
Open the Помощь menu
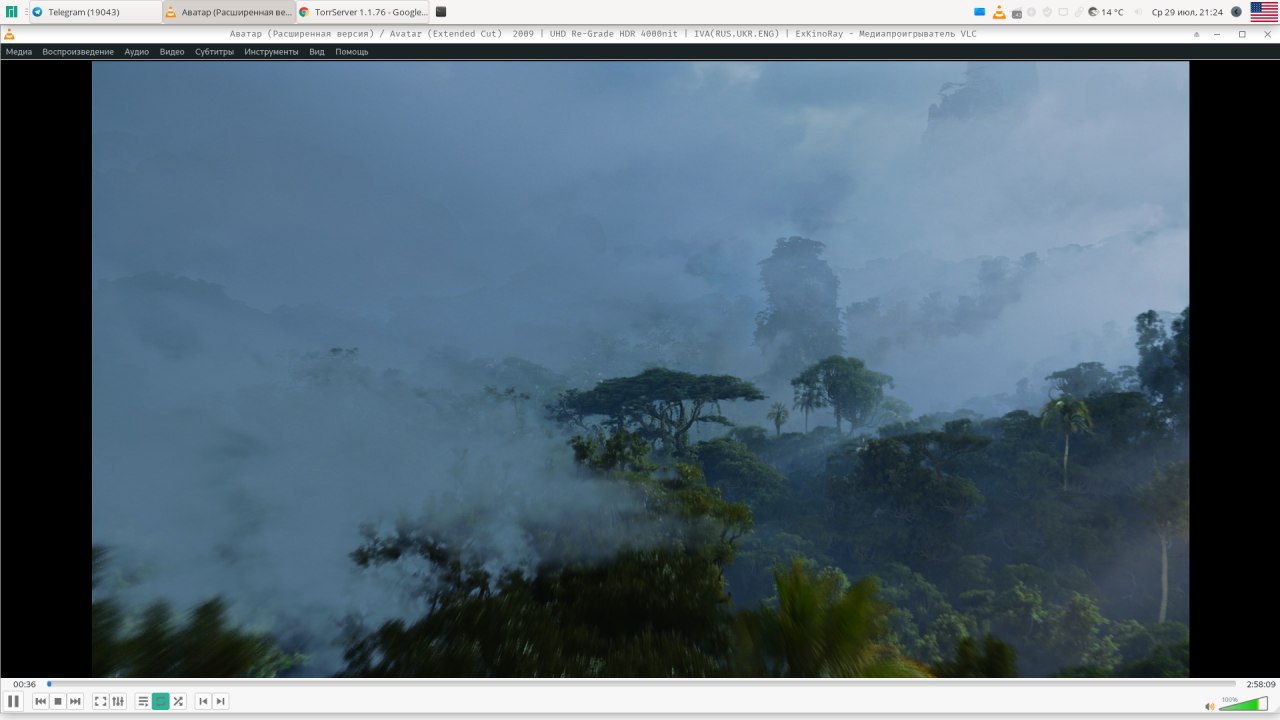click(x=352, y=51)
